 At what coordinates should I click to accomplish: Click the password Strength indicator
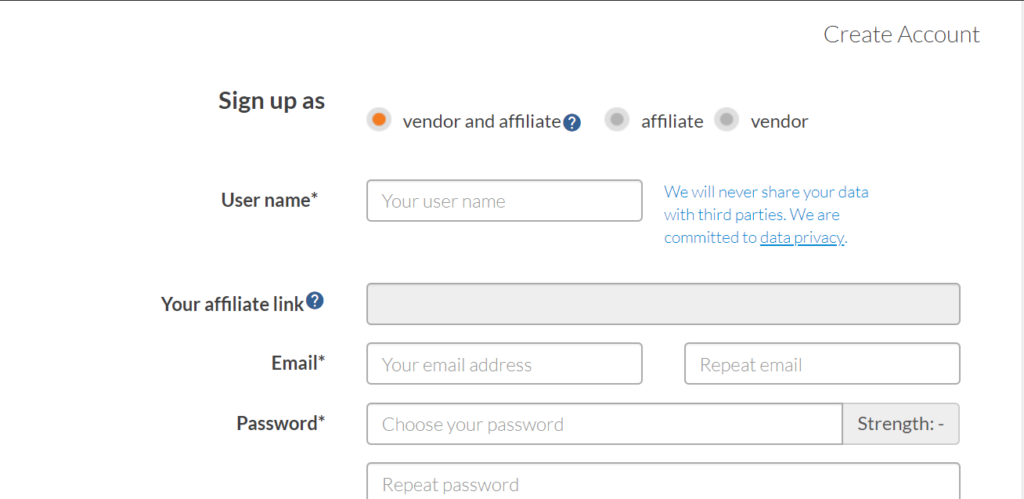click(x=901, y=424)
